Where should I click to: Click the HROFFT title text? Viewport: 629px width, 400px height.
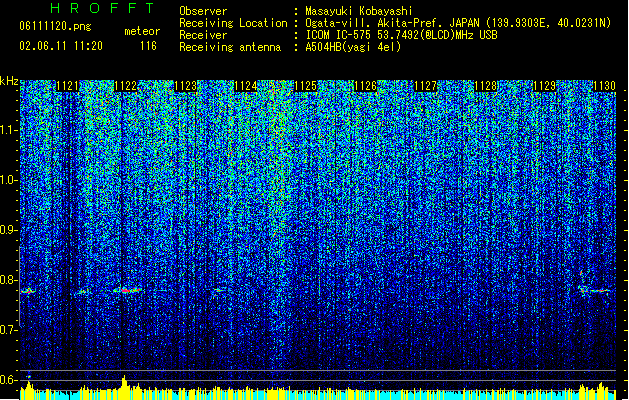(x=102, y=8)
